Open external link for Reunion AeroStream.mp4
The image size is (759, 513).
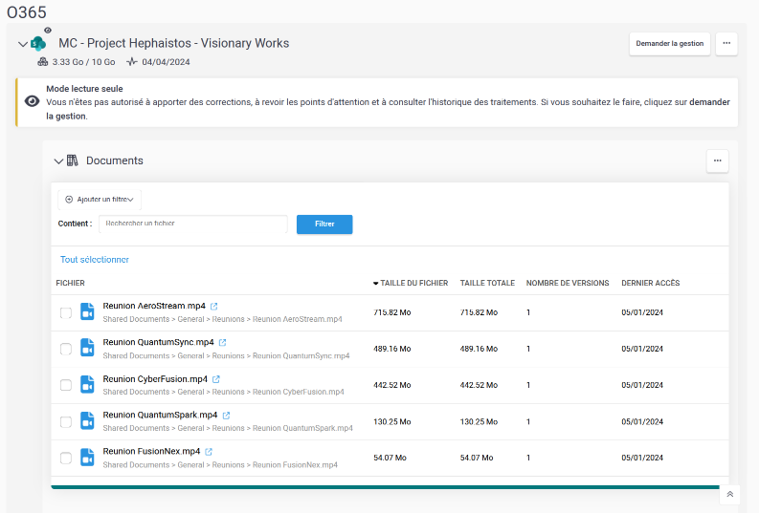214,306
